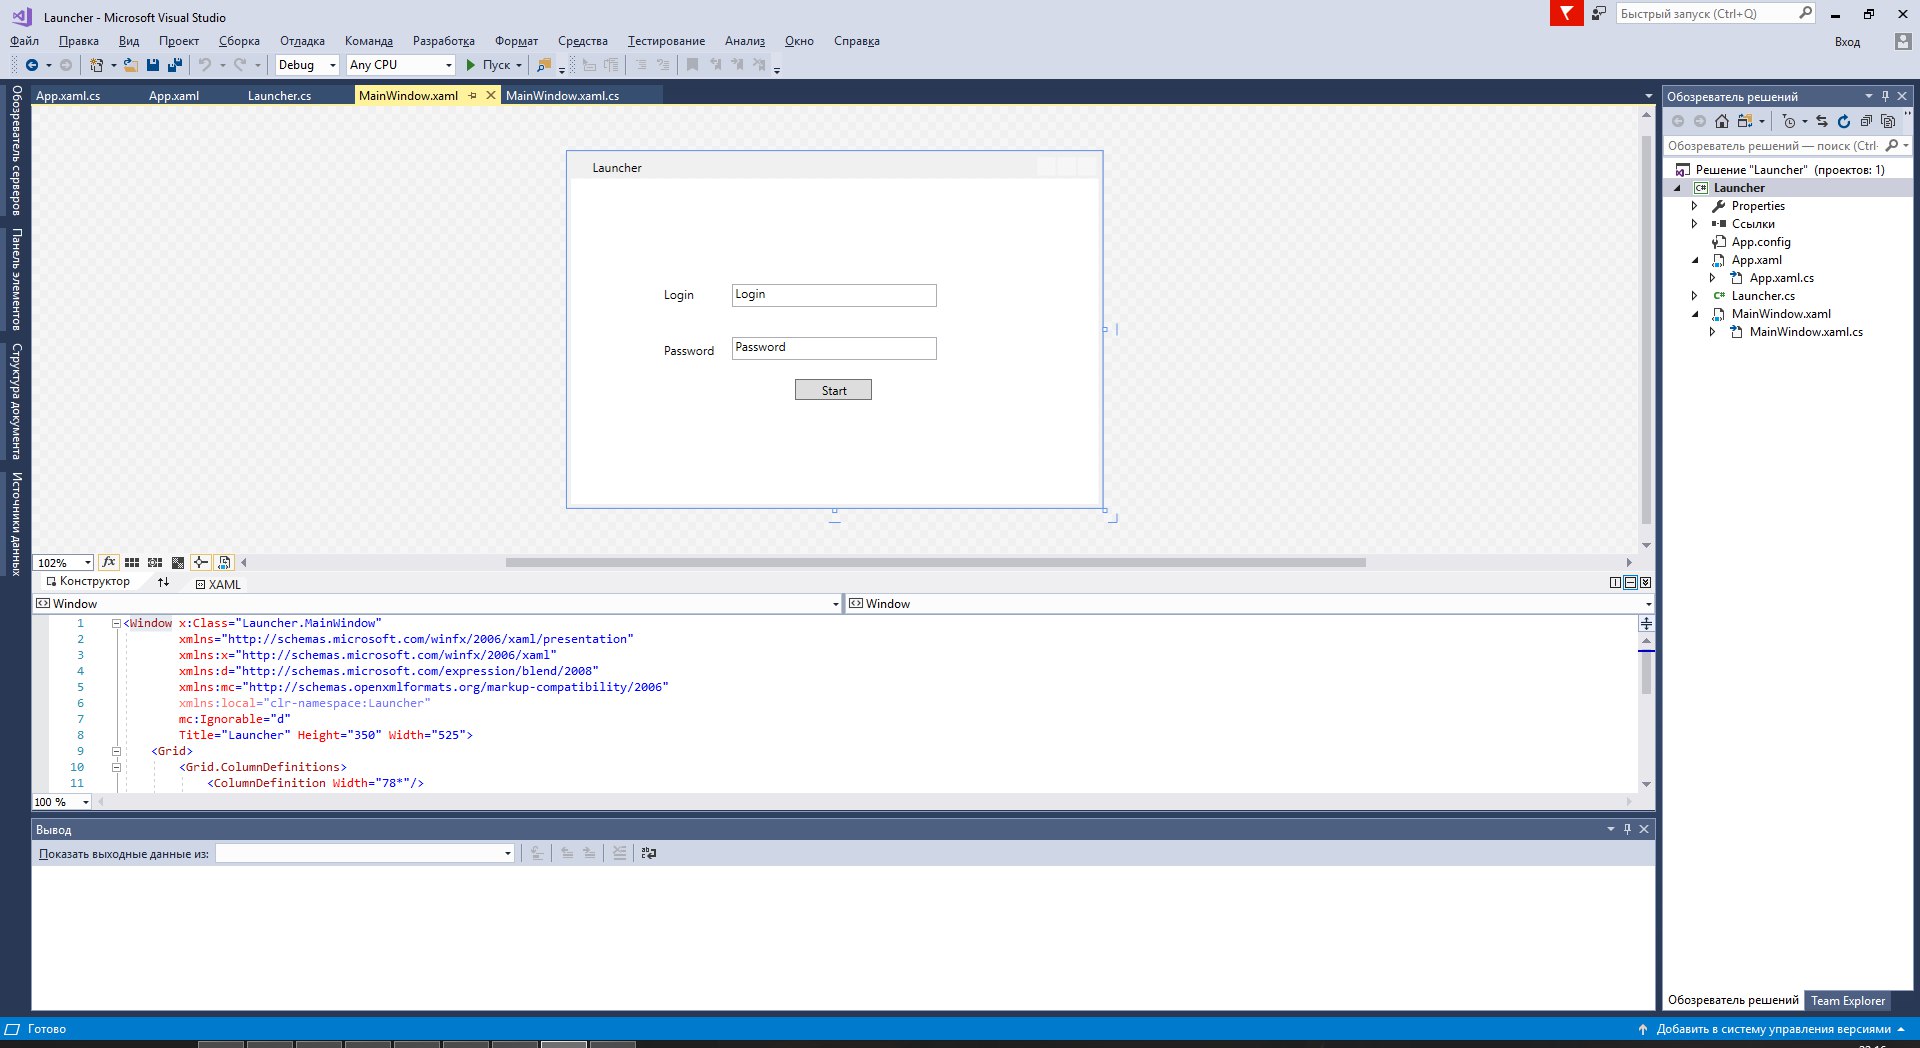Open the Отладка menu
This screenshot has height=1048, width=1920.
coord(302,41)
